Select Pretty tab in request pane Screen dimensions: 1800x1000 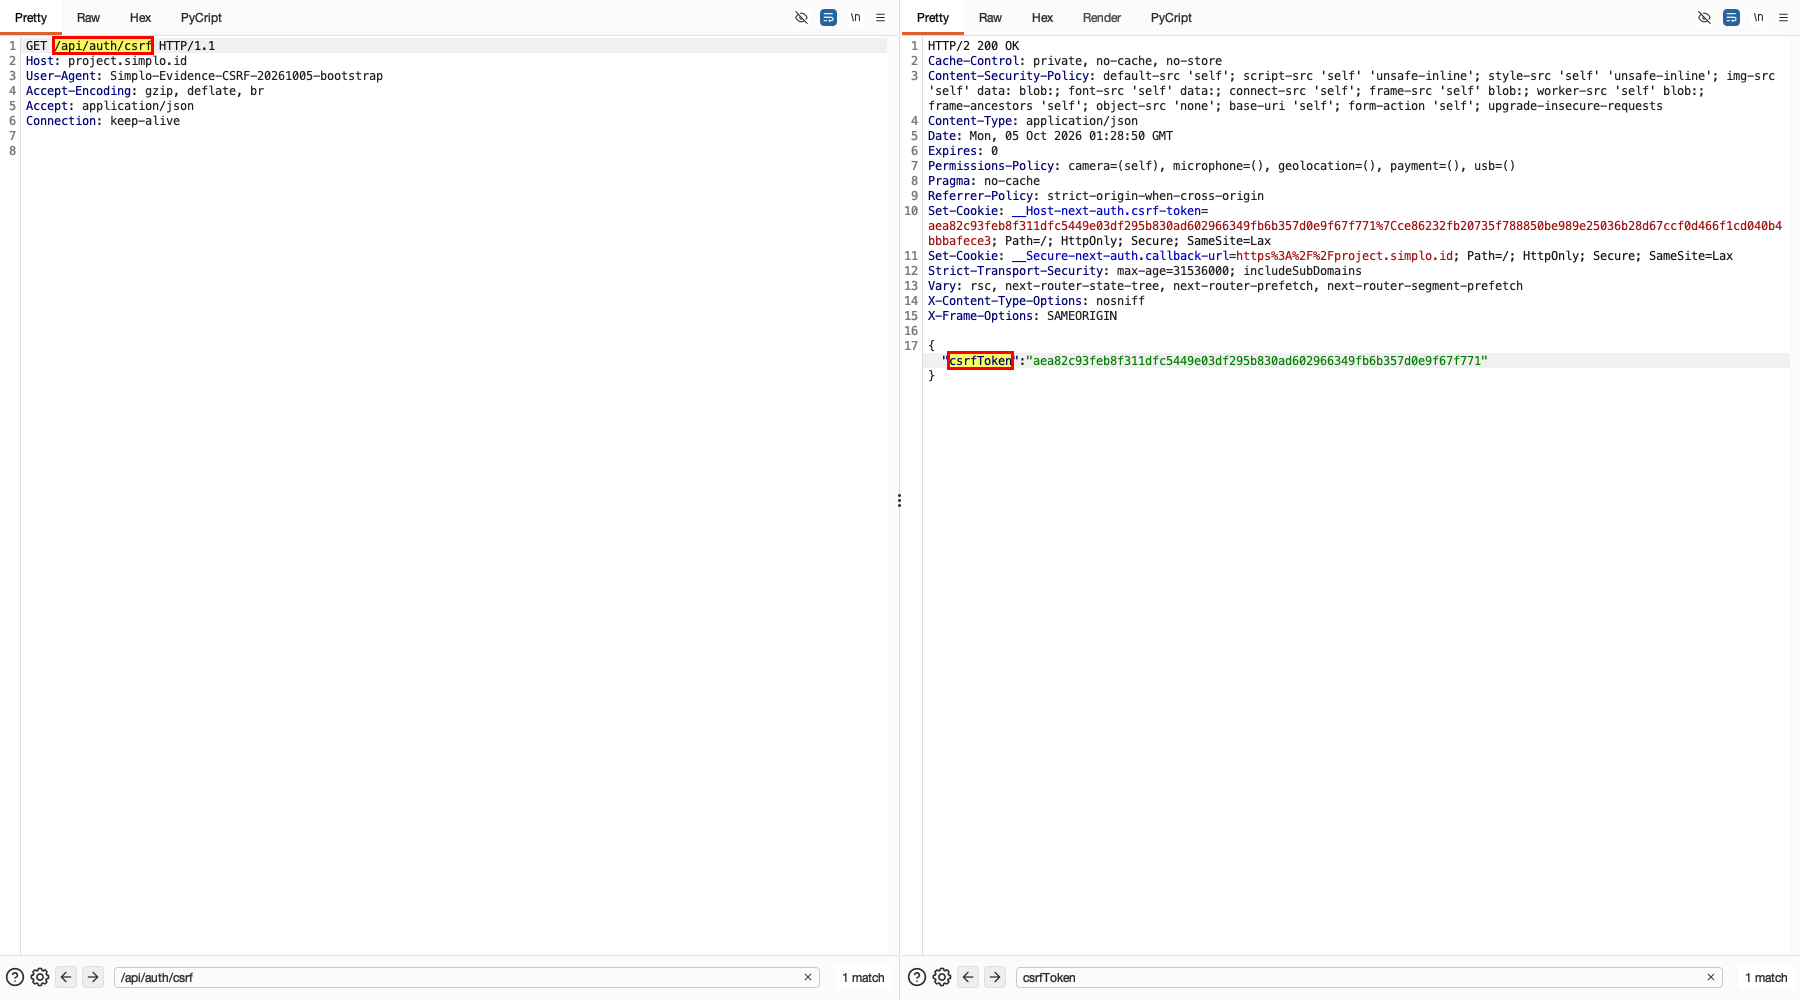coord(31,18)
